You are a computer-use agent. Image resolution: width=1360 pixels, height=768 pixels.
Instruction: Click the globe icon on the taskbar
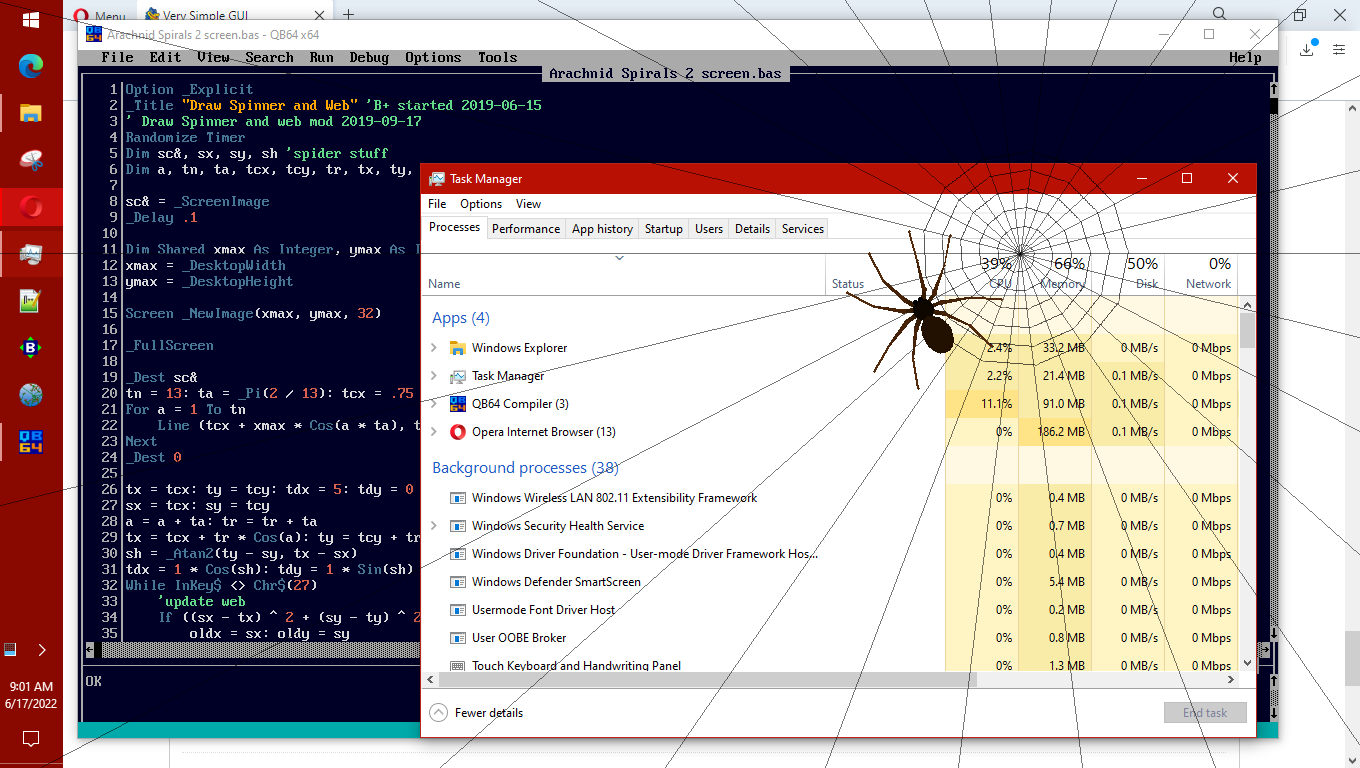coord(31,395)
